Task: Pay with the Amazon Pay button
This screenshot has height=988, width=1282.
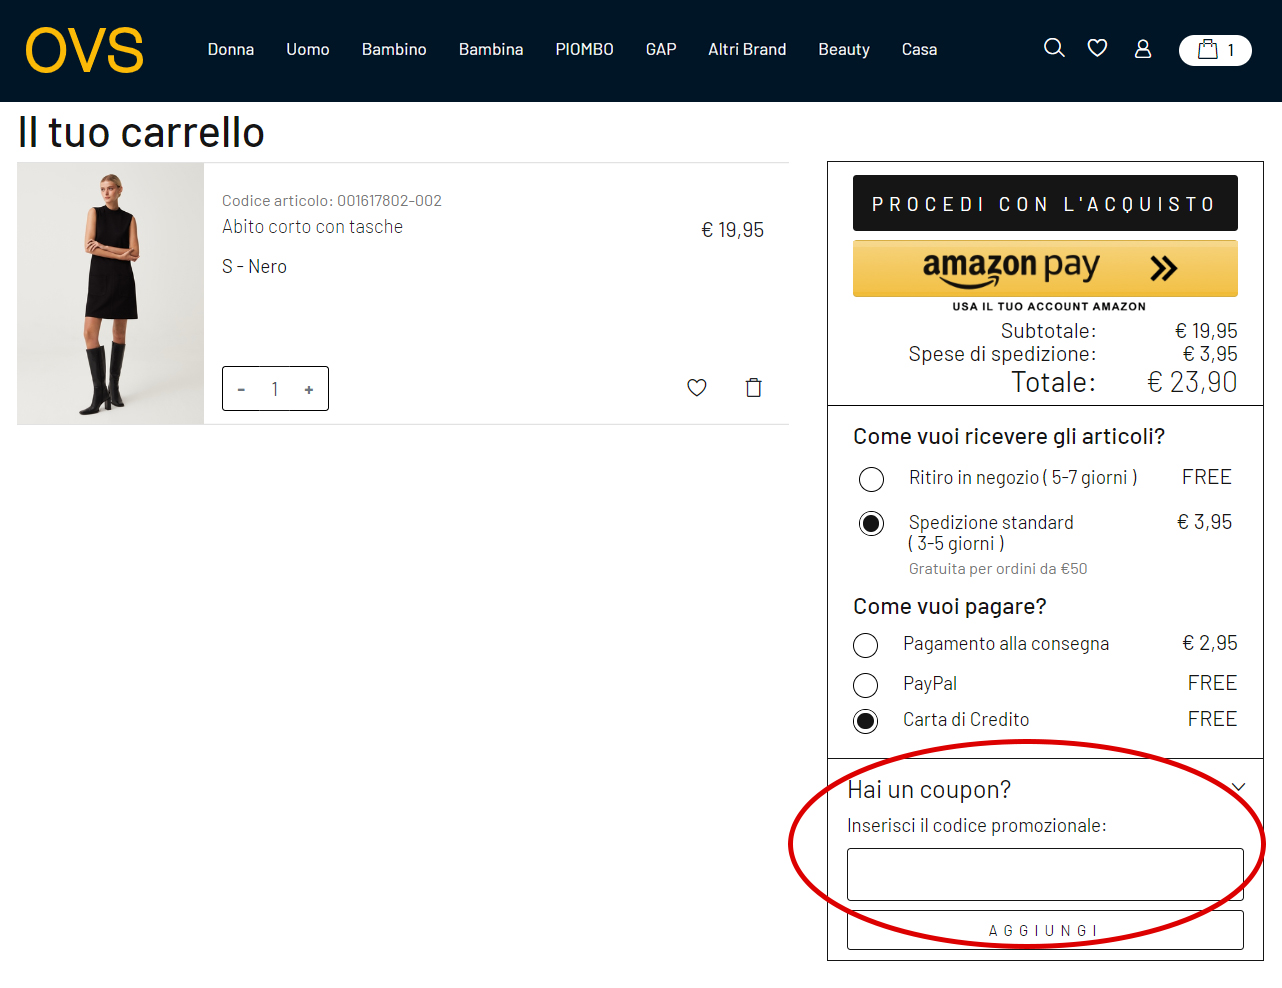Action: pos(1045,268)
